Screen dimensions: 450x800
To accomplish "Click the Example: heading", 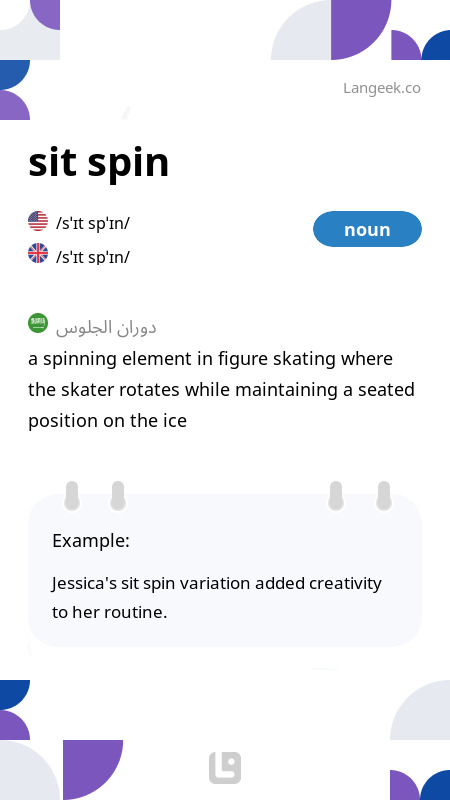I will click(91, 540).
